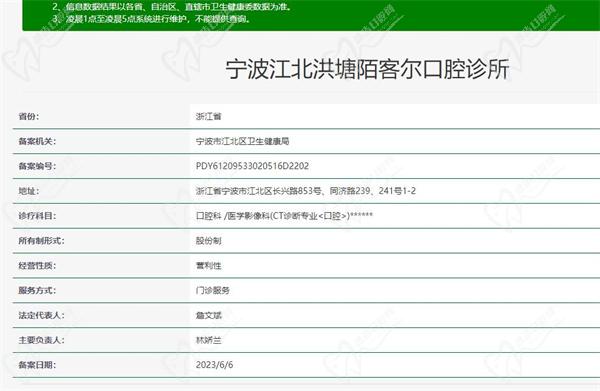Click the 营利性 value
Viewport: 600px width, 391px height.
(x=209, y=266)
